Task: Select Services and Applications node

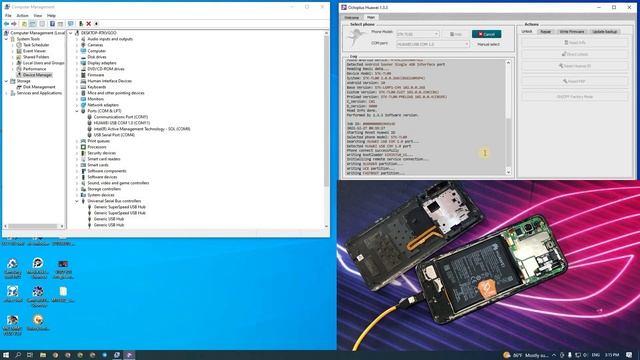Action: coord(39,93)
